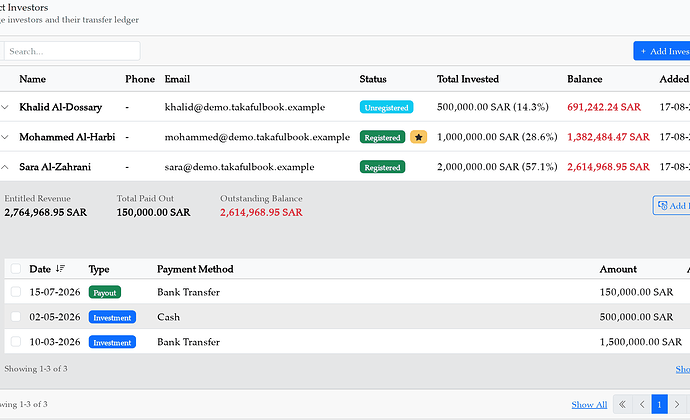Viewport: 690px width, 420px height.
Task: Click Sara's 2,614,968.95 SAR balance in the investor row
Action: [608, 167]
